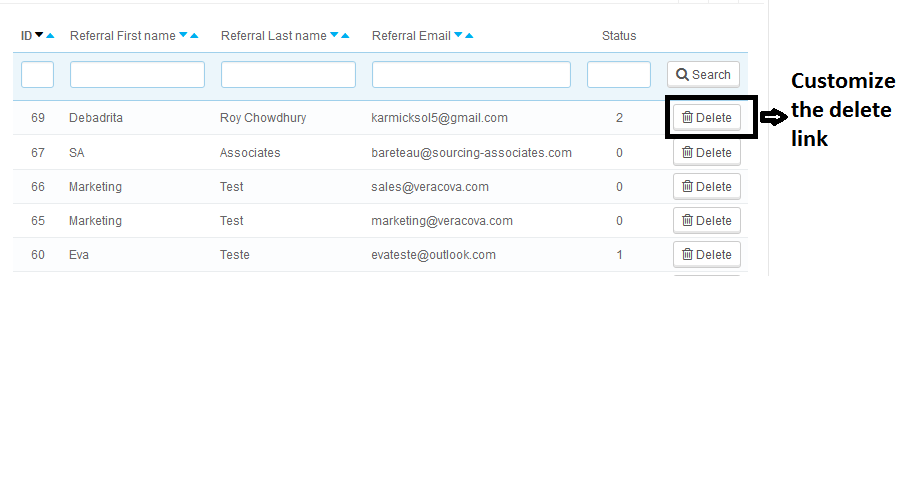This screenshot has height=480, width=906.
Task: Click the Referral First name header
Action: coord(122,36)
